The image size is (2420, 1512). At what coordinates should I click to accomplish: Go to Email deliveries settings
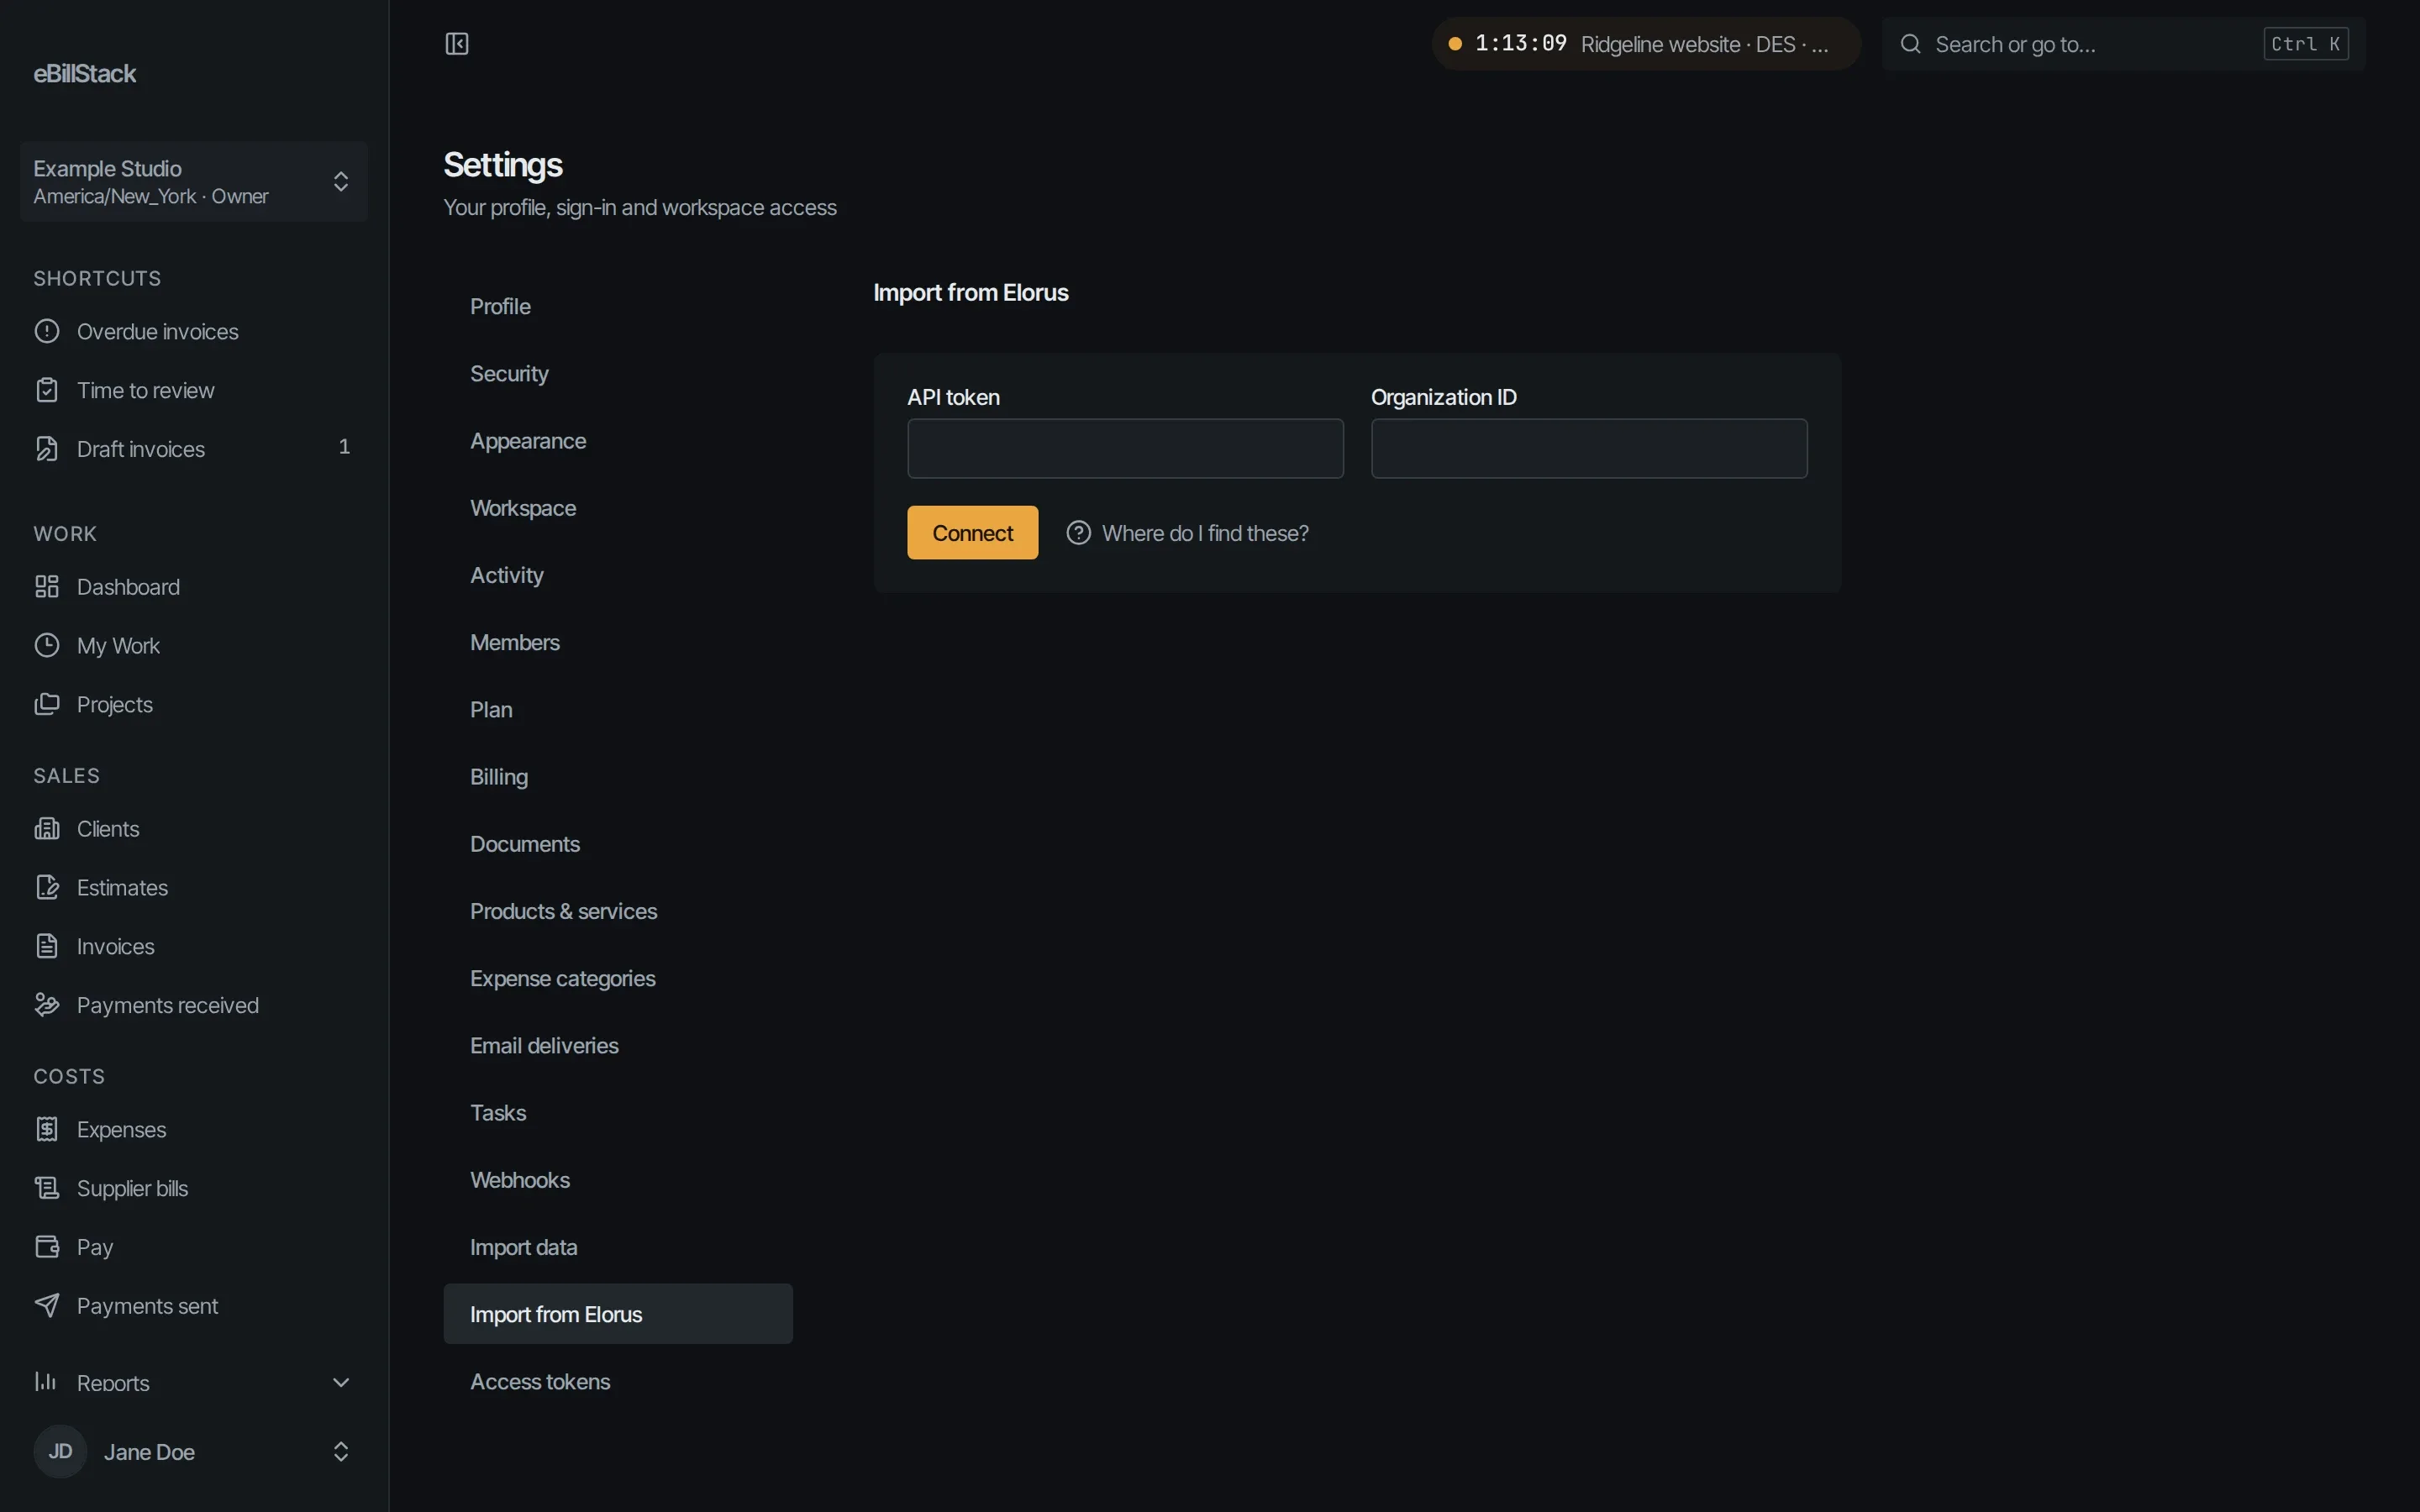coord(618,1045)
